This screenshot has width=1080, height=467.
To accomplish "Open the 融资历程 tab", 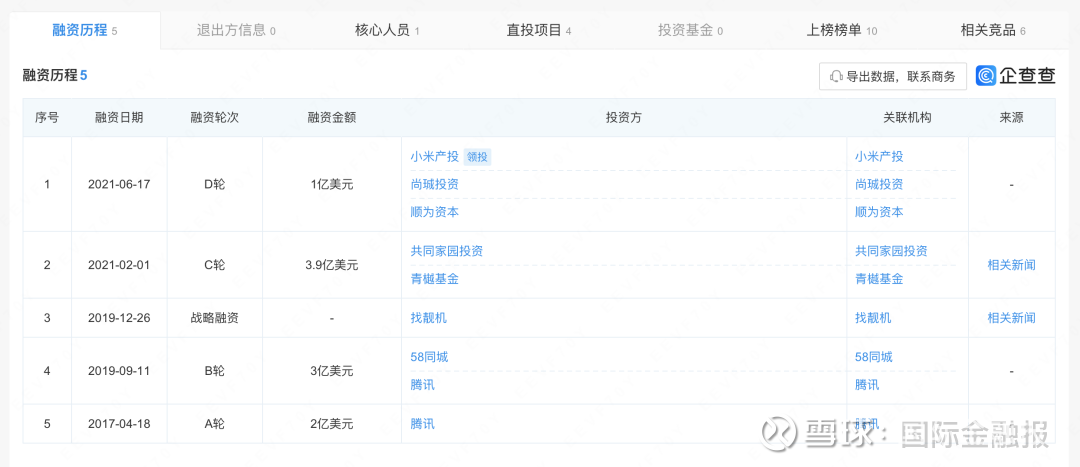I will coord(85,30).
